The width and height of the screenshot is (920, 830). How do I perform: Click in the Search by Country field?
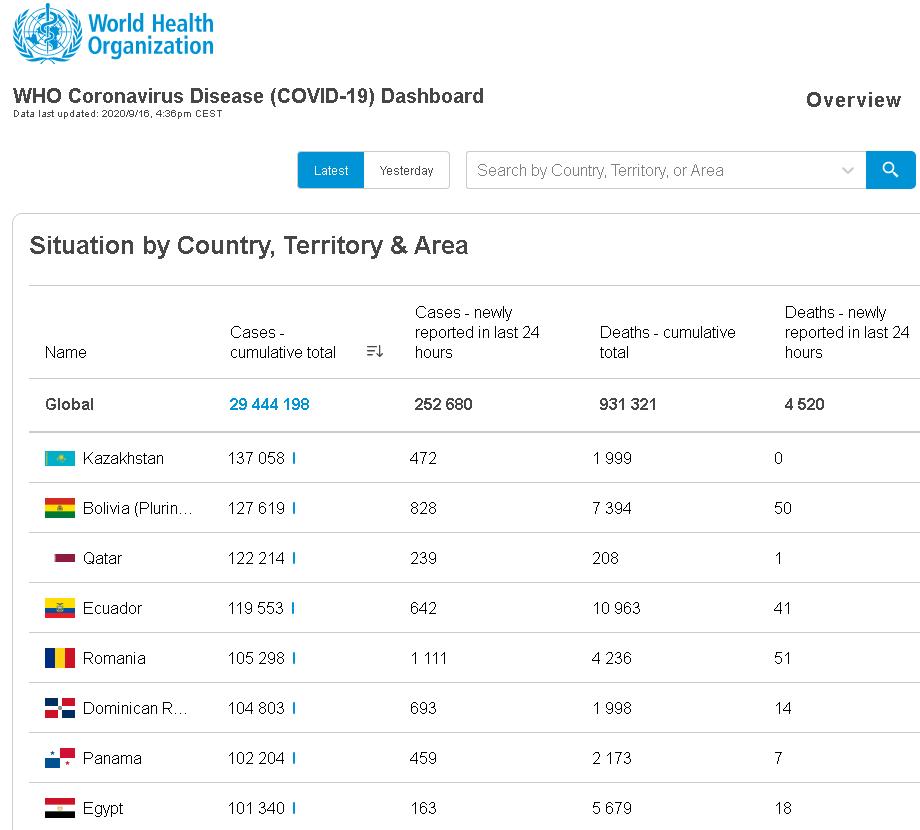[x=650, y=170]
